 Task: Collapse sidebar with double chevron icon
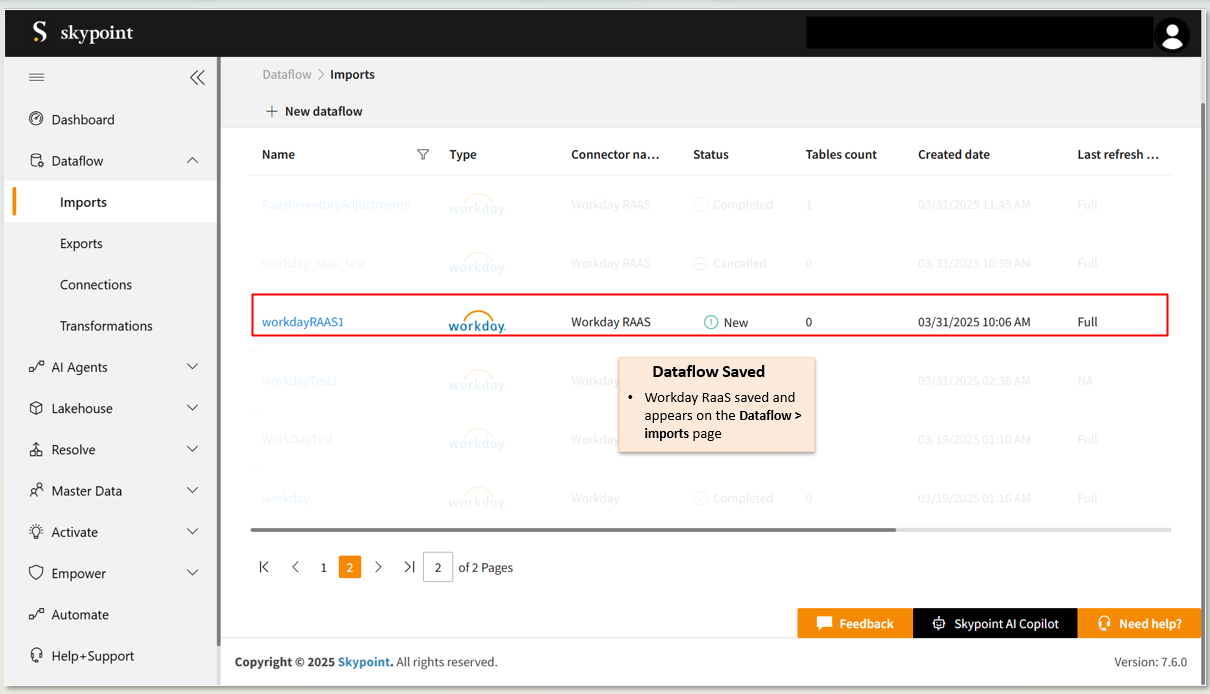click(x=197, y=77)
